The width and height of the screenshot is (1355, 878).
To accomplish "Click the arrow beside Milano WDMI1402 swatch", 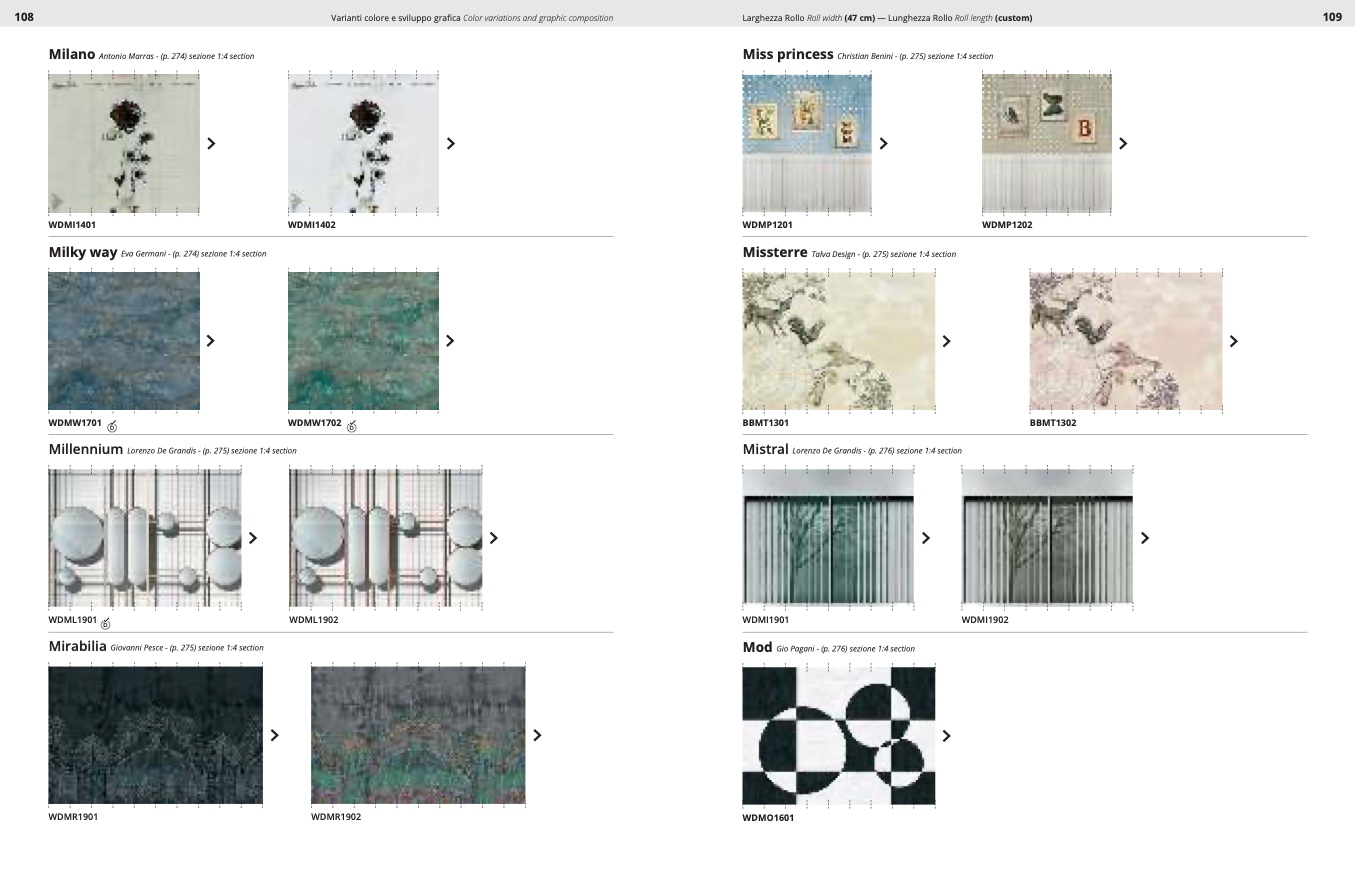I will click(450, 143).
